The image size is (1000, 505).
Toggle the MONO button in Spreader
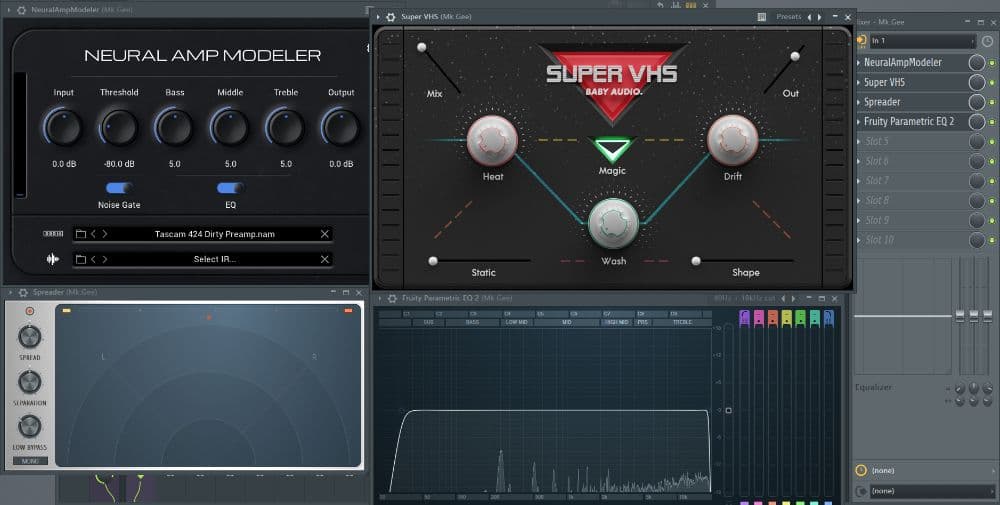click(x=30, y=461)
